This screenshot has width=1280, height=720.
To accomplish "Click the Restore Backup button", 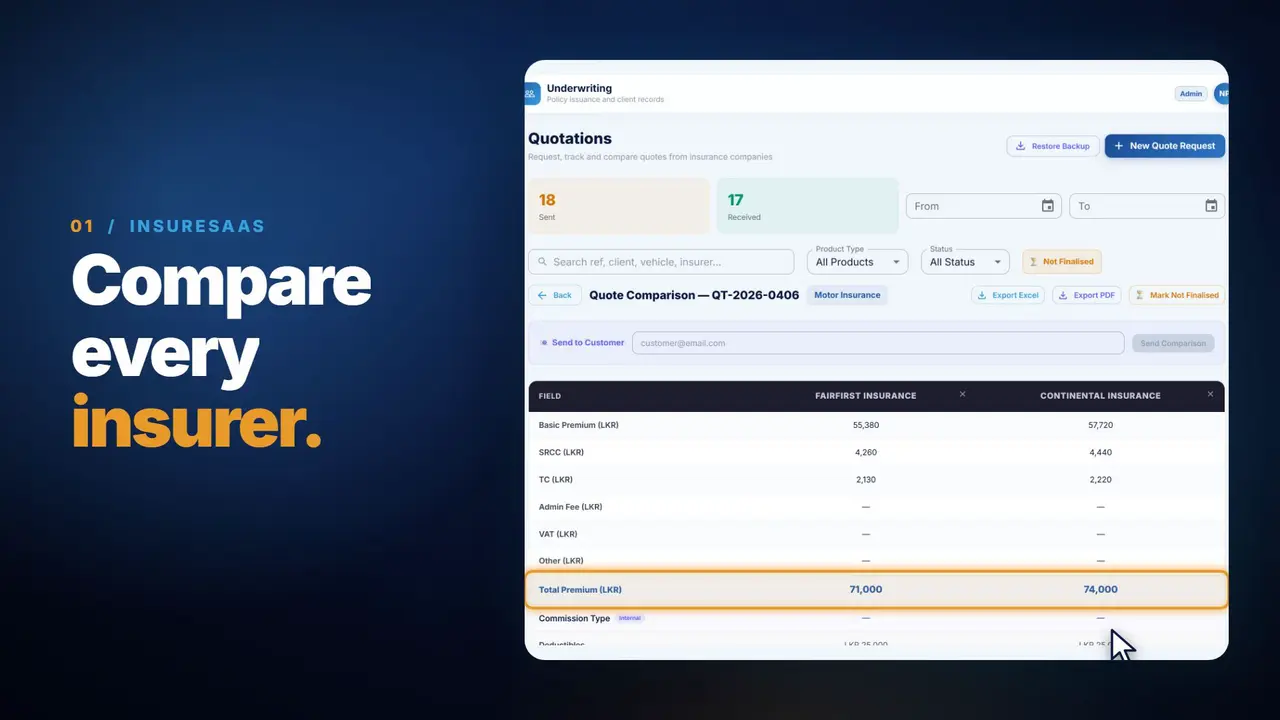I will (x=1053, y=146).
